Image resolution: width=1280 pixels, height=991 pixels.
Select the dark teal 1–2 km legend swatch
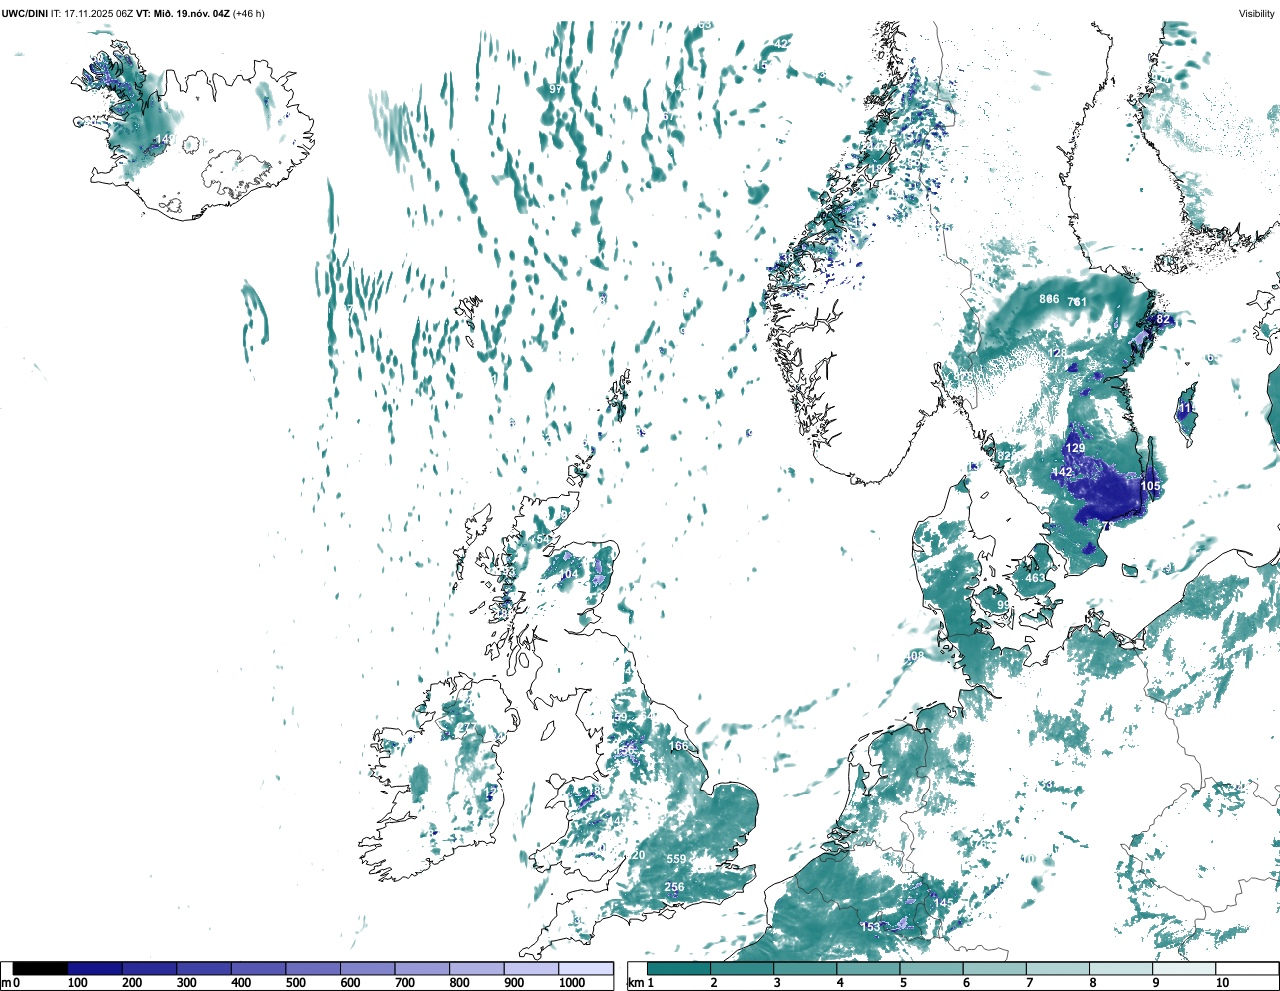point(679,968)
